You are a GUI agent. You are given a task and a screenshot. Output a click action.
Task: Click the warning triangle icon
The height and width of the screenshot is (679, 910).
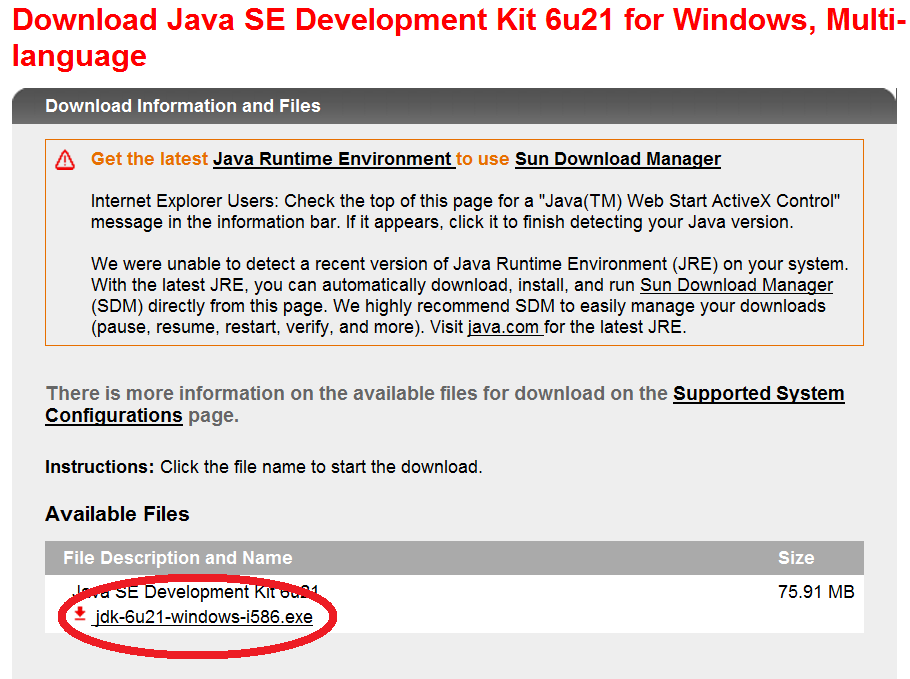tap(65, 160)
